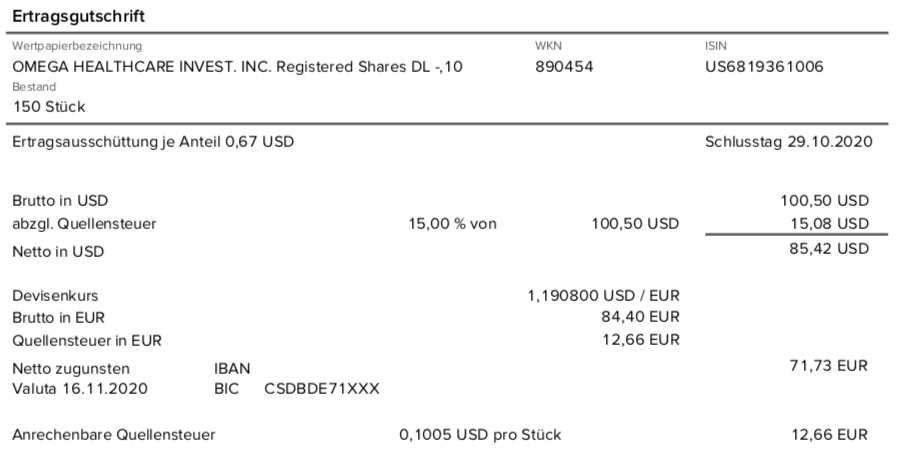Click the 0,1005 USD pro Stück text
The height and width of the screenshot is (454, 898).
(480, 435)
